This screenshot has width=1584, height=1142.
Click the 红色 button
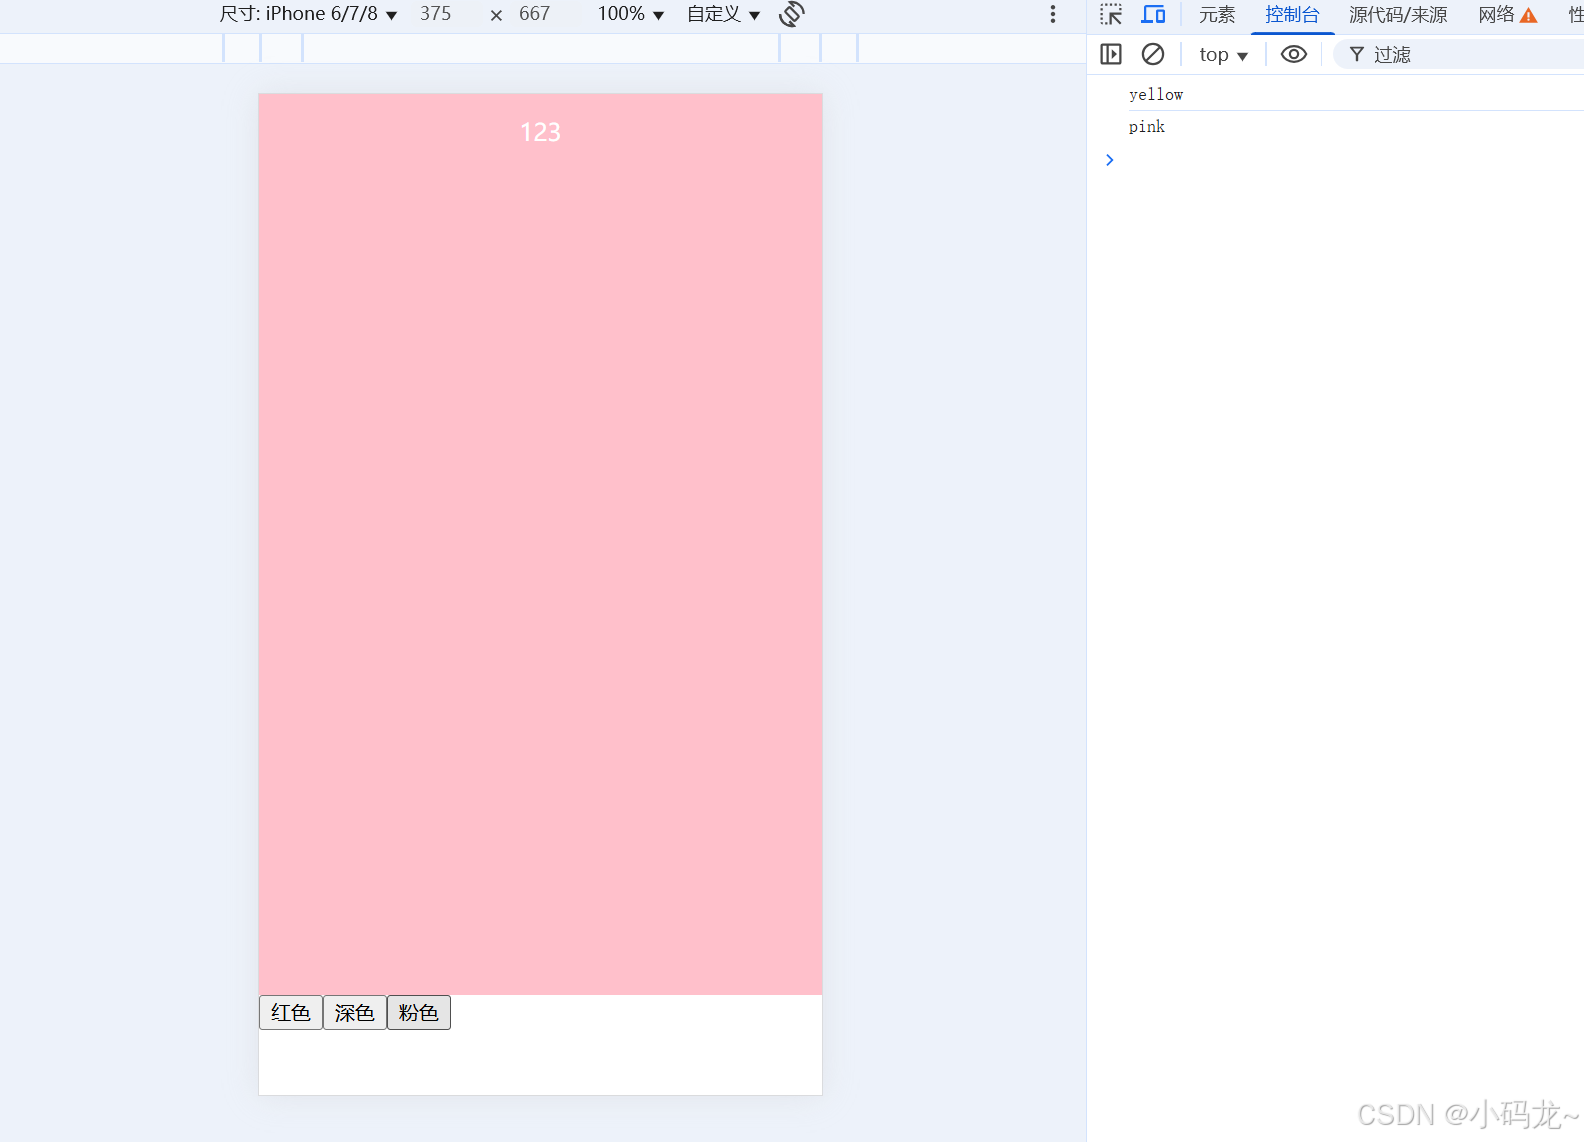[x=291, y=1012]
